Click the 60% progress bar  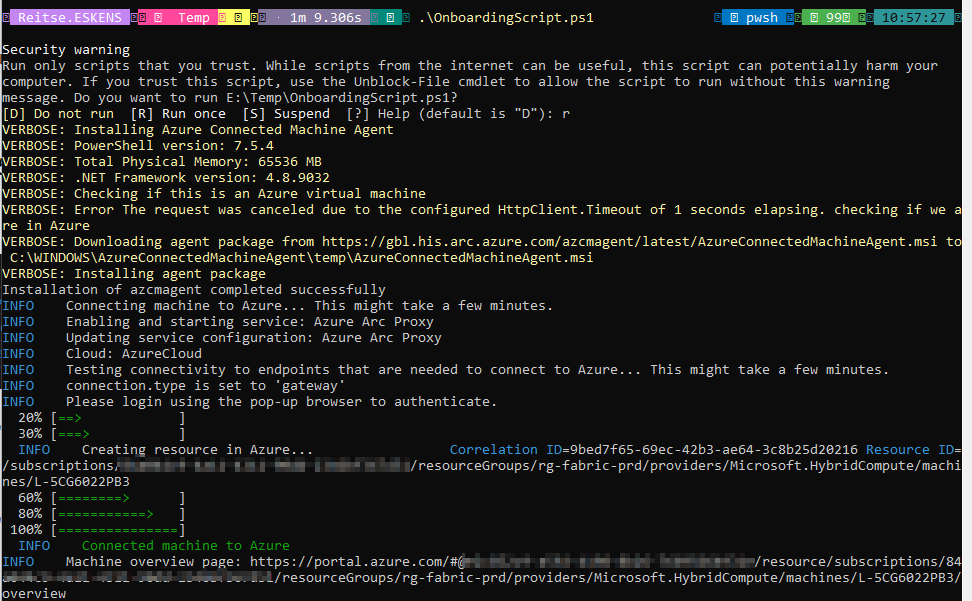[x=118, y=498]
